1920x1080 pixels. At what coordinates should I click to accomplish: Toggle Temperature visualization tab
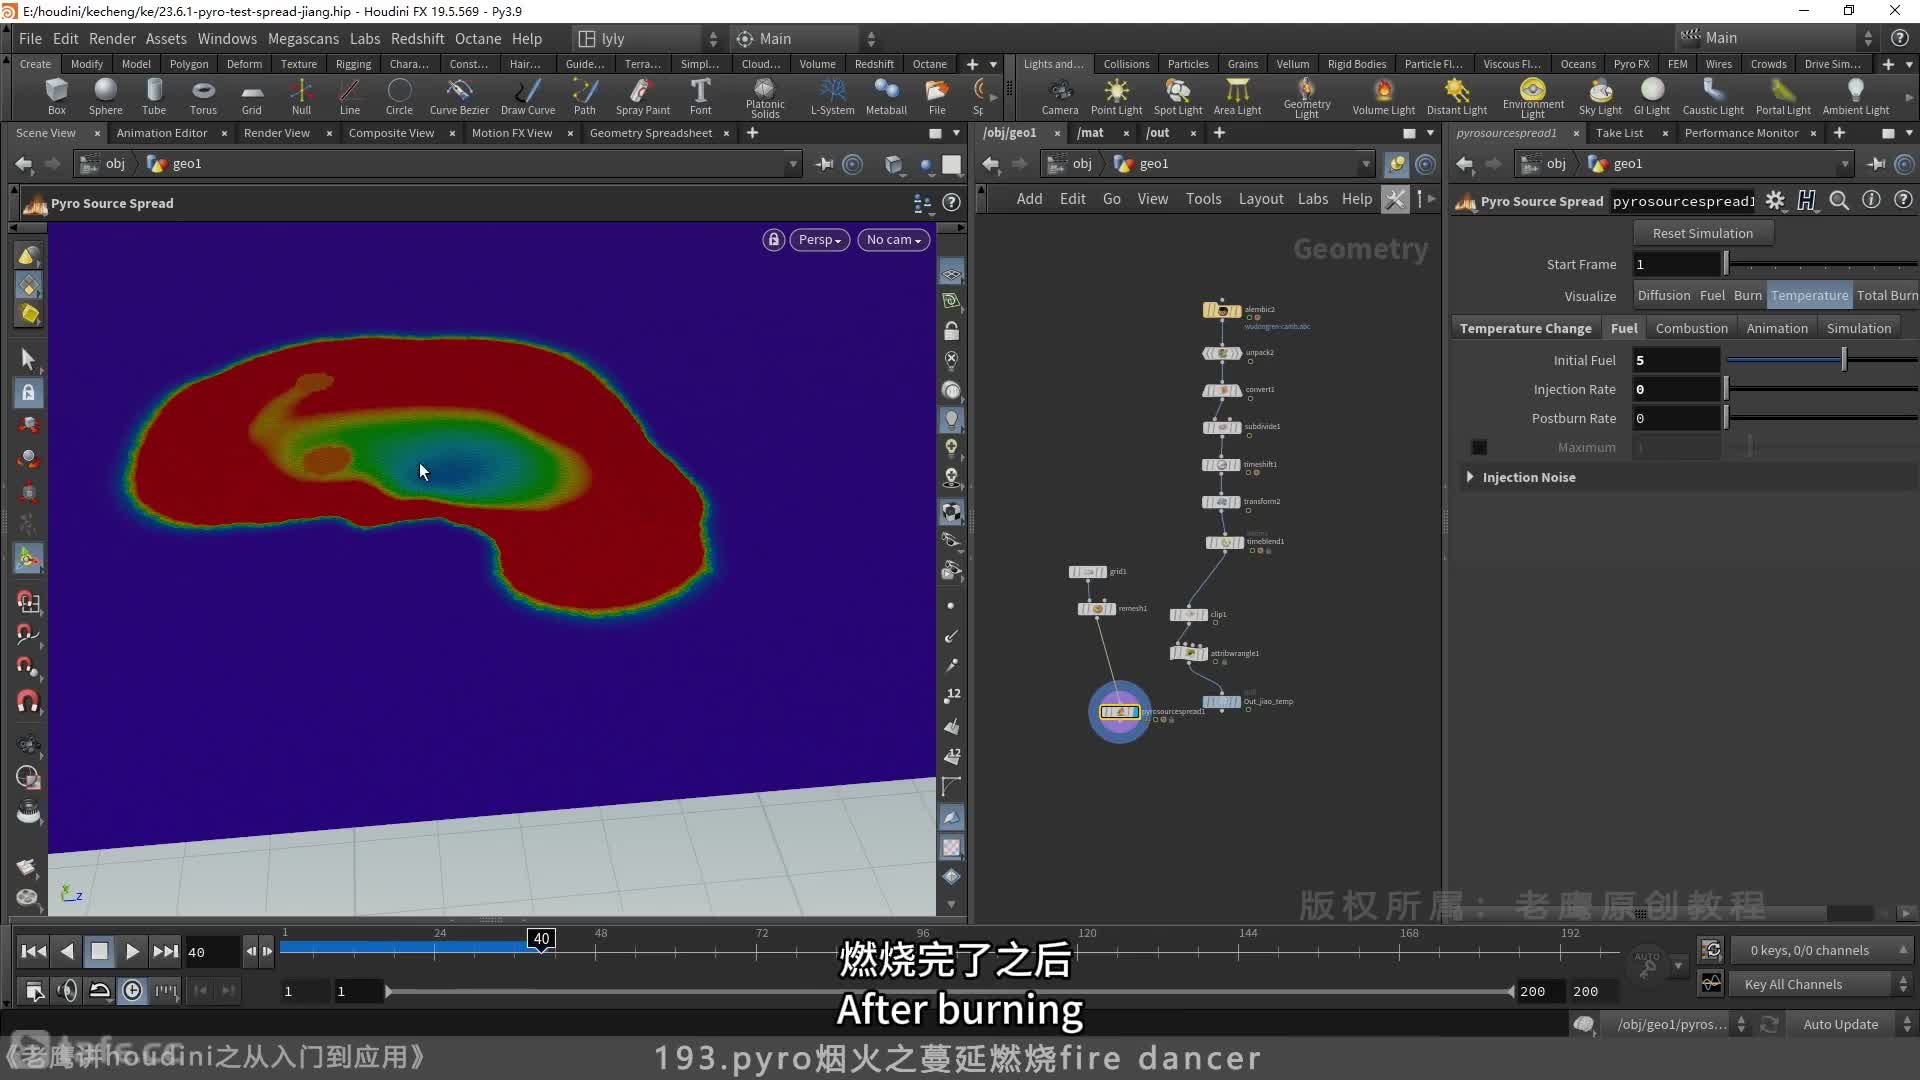point(1809,295)
